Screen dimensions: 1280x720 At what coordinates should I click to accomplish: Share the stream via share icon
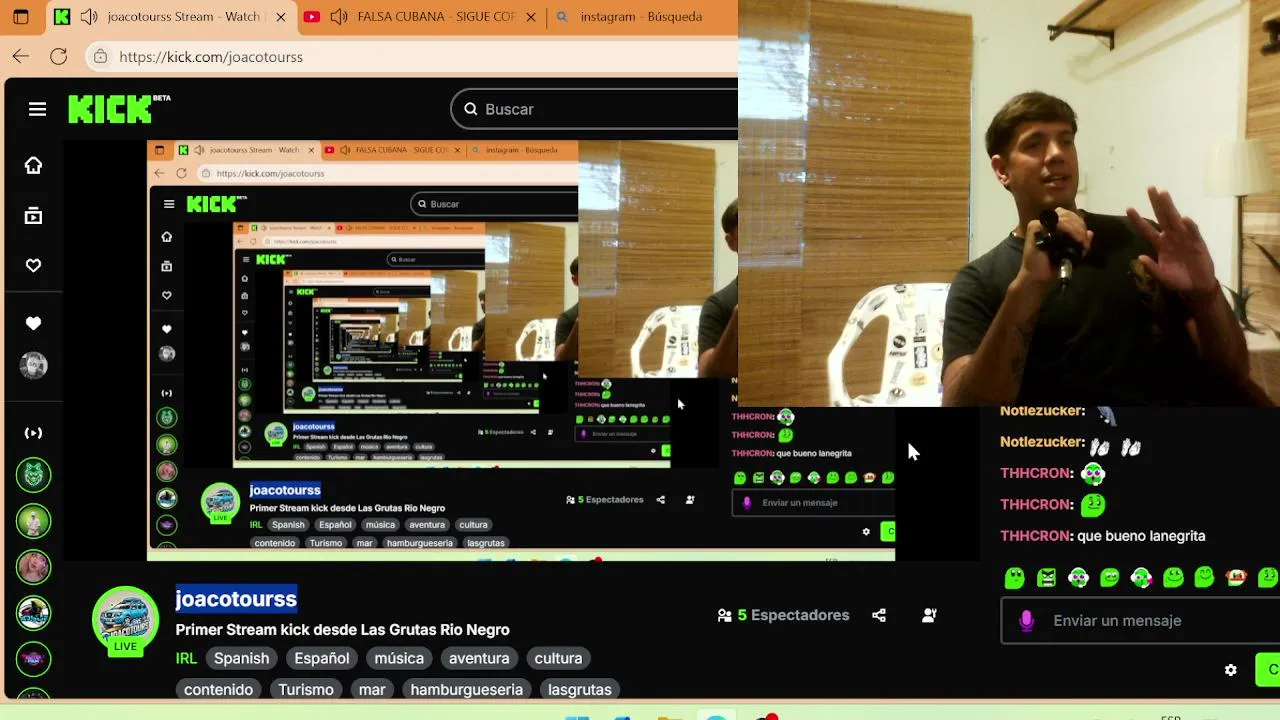pyautogui.click(x=879, y=615)
